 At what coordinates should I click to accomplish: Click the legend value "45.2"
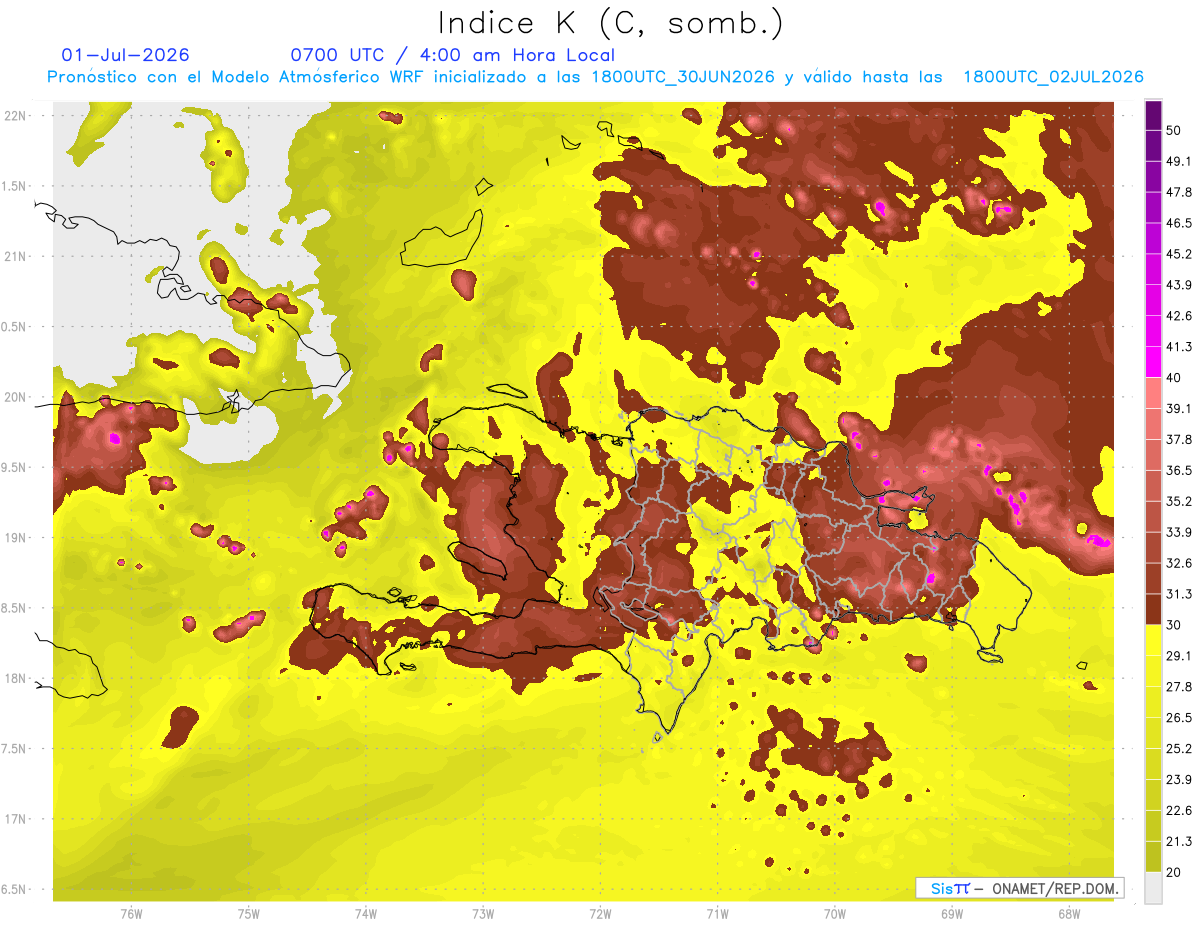1179,254
